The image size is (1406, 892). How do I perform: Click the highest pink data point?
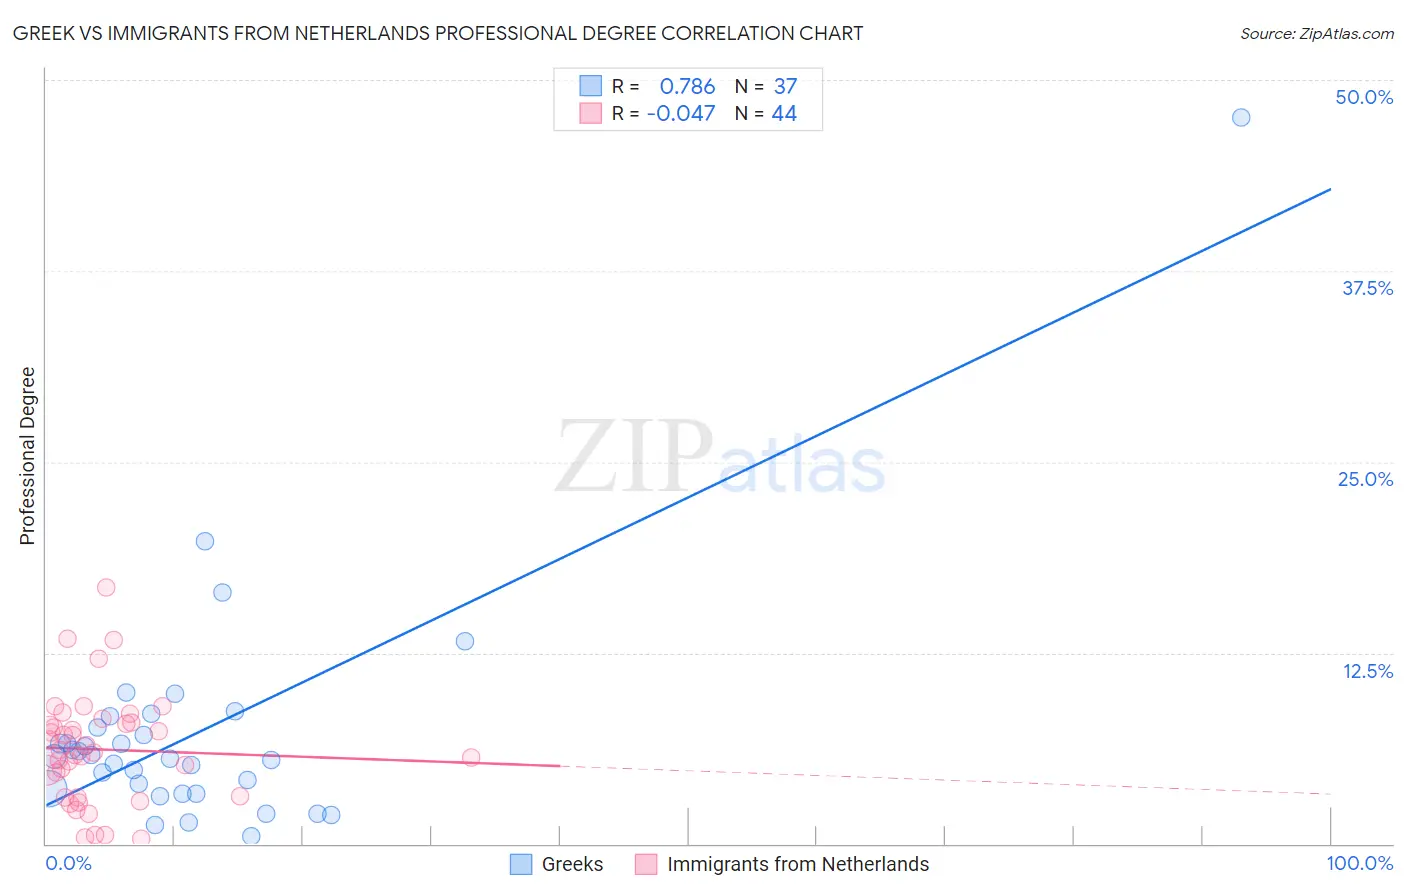click(106, 587)
